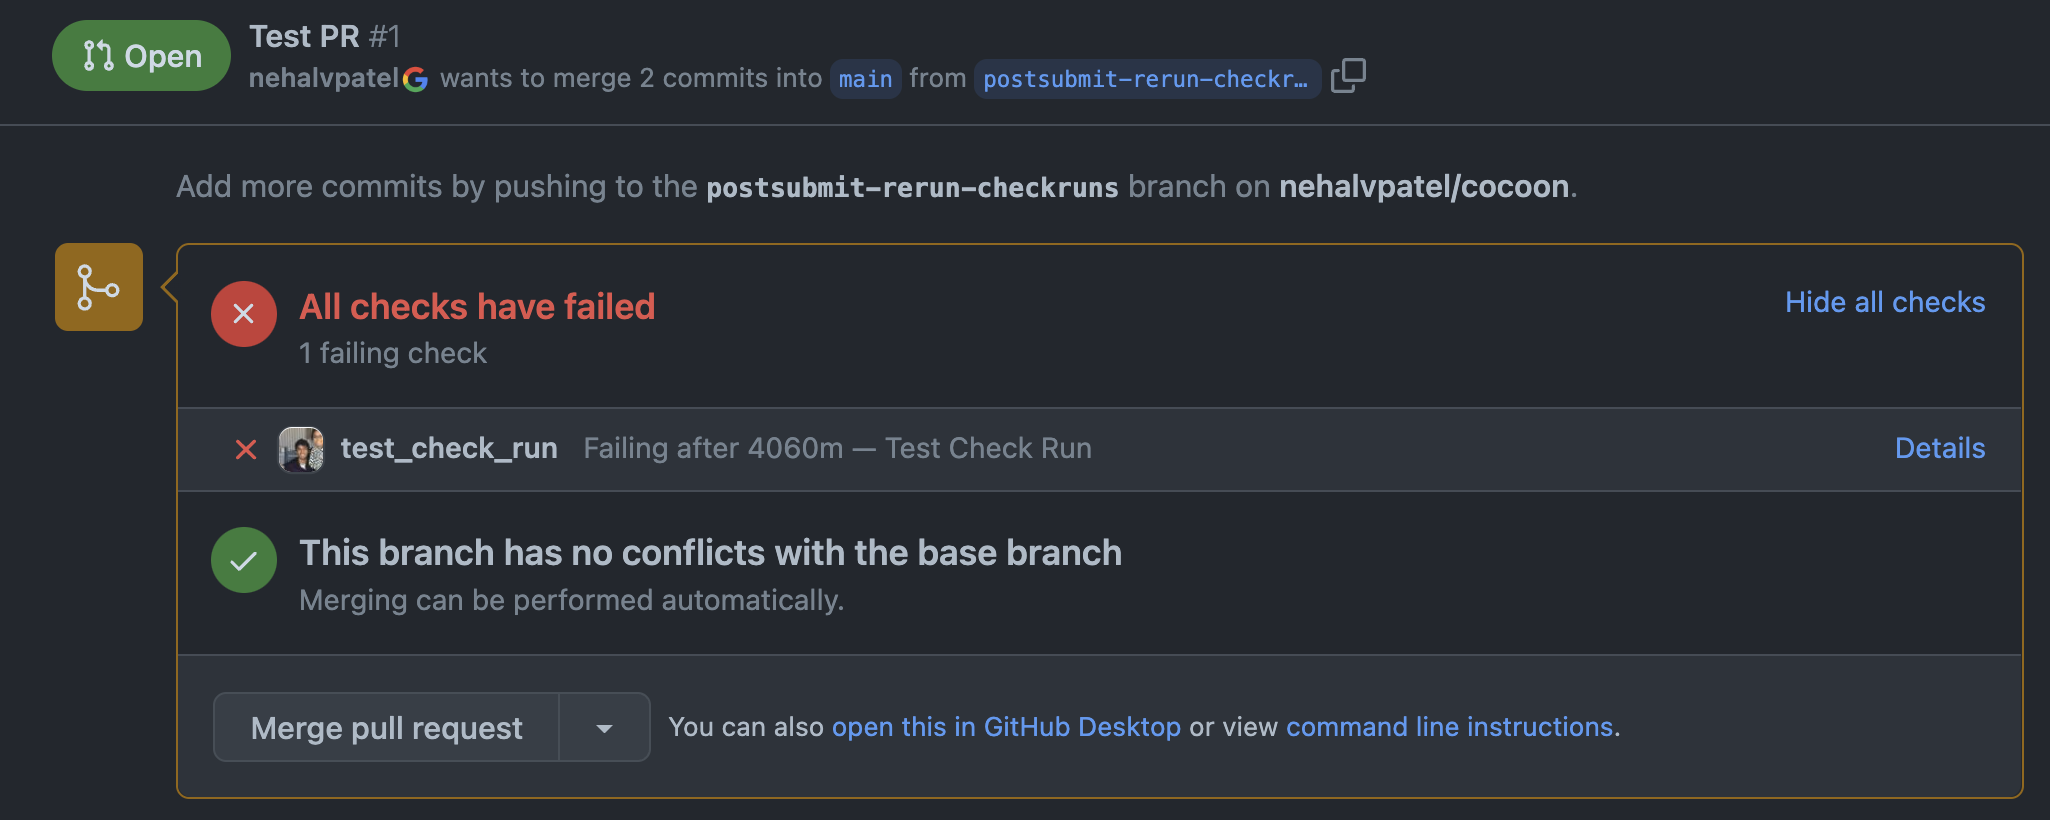Toggle visibility of the checks section

click(1885, 302)
